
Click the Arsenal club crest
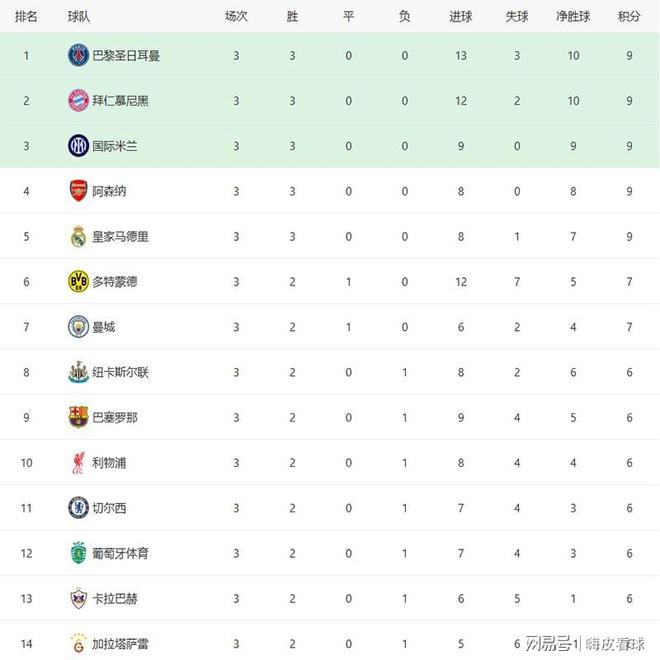click(78, 191)
